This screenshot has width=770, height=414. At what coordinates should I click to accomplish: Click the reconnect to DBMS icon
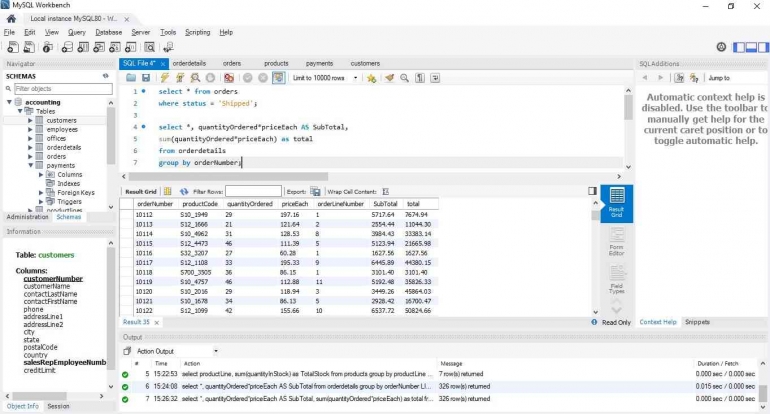pyautogui.click(x=168, y=47)
